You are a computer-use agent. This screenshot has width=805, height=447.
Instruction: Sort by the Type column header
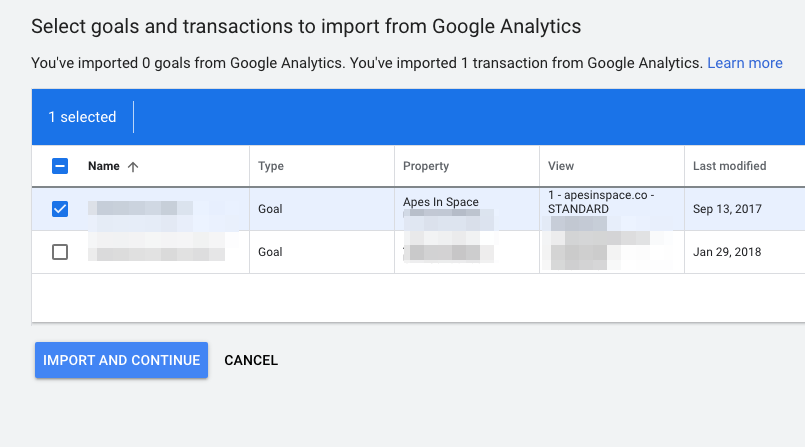click(271, 166)
